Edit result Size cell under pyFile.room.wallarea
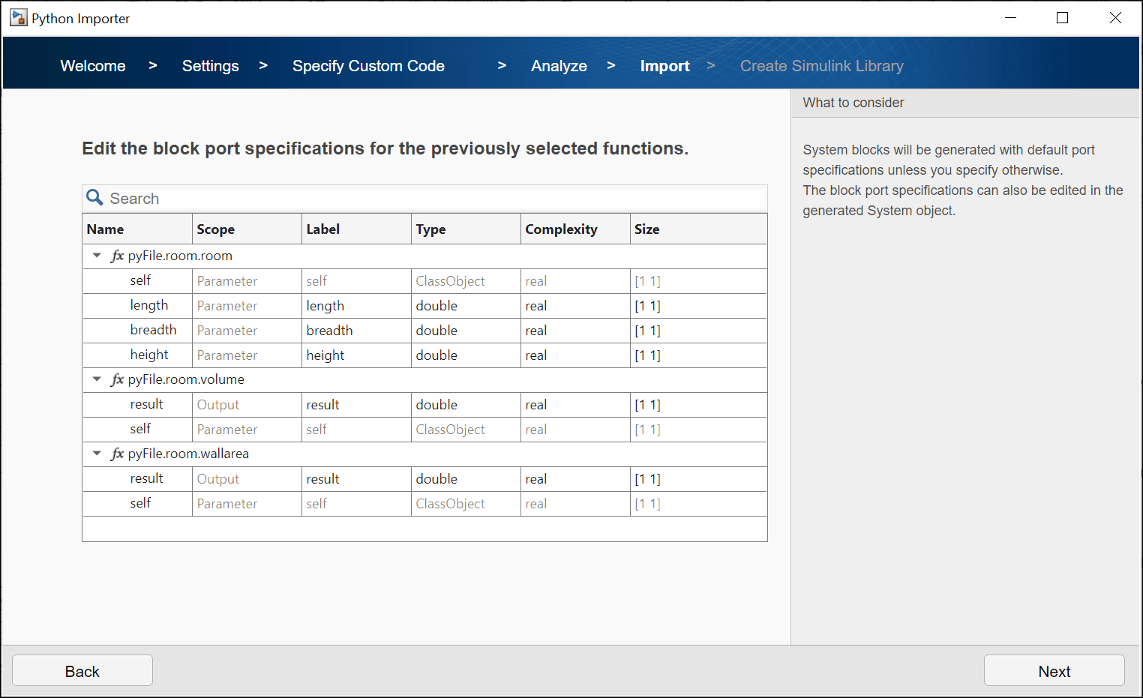This screenshot has height=698, width=1143. click(x=698, y=479)
